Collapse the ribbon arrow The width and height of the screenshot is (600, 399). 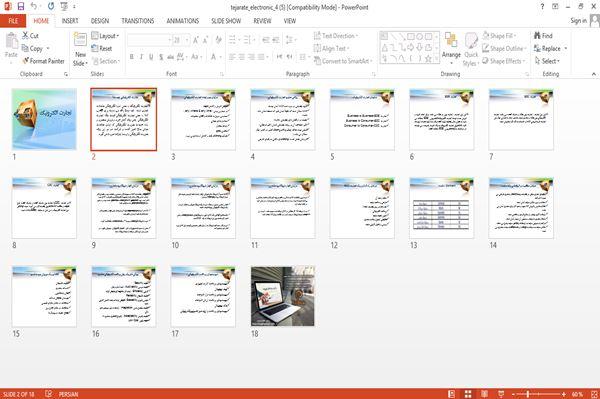[x=594, y=74]
